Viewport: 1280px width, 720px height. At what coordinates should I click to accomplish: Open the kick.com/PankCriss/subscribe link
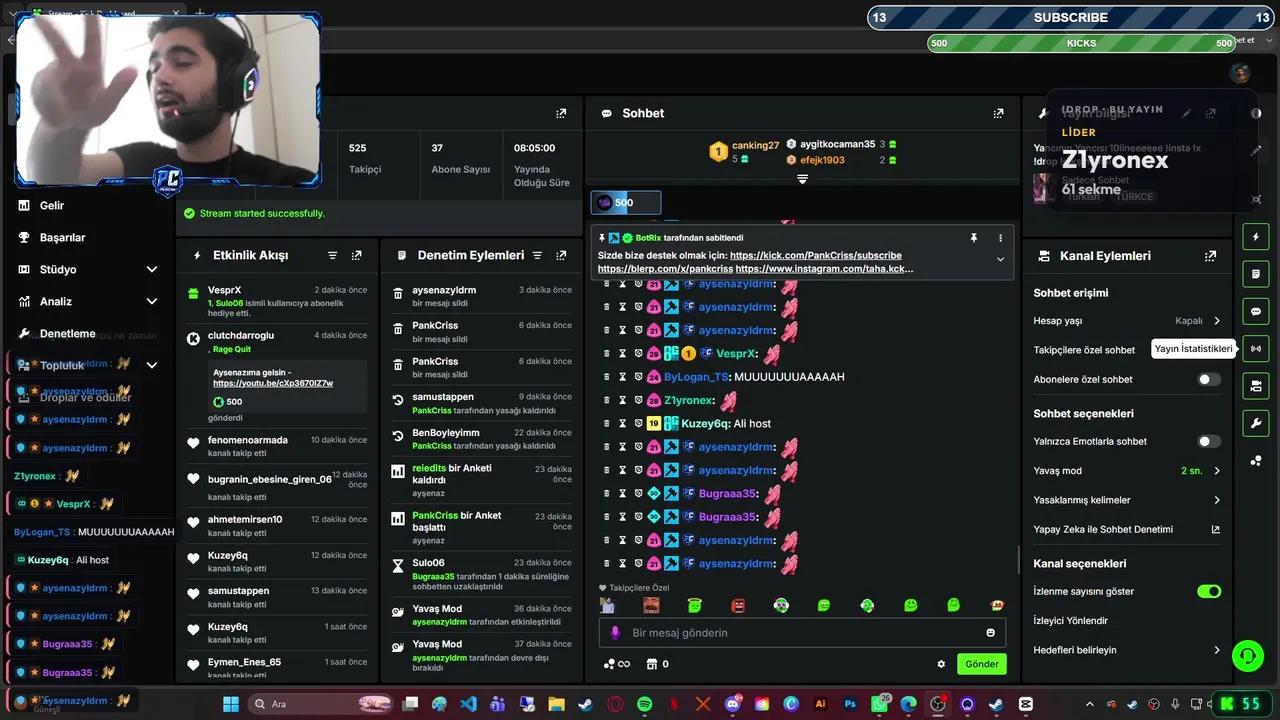click(x=816, y=256)
